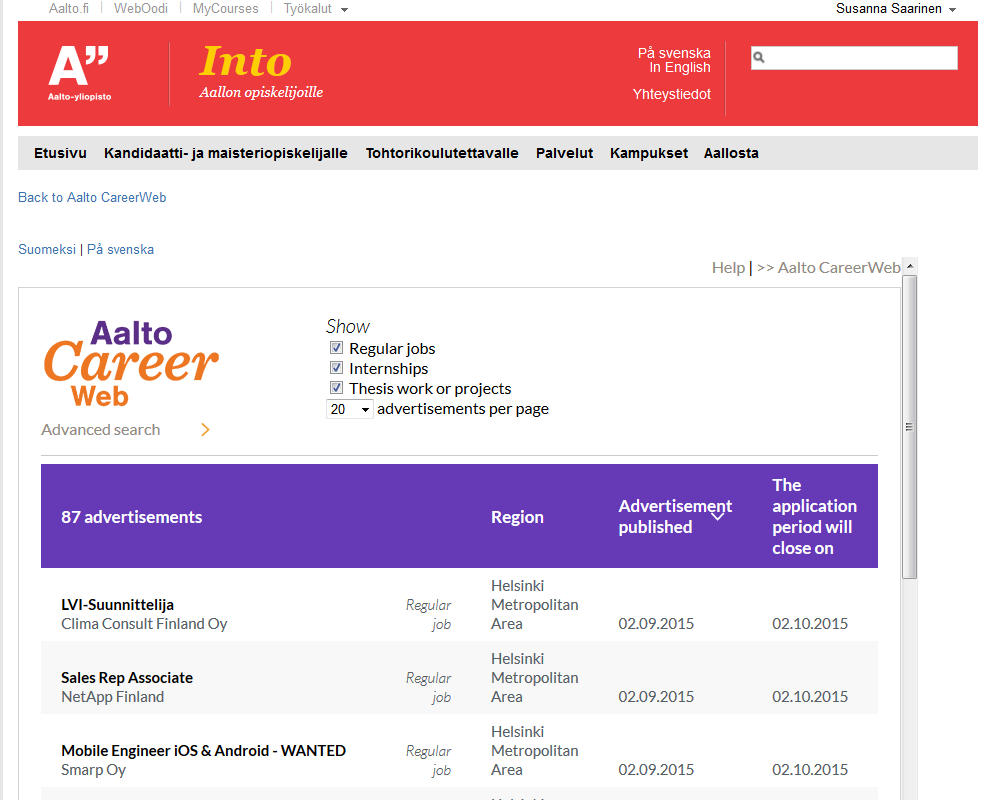Image resolution: width=990 pixels, height=800 pixels.
Task: Toggle the Internships checkbox
Action: tap(337, 368)
